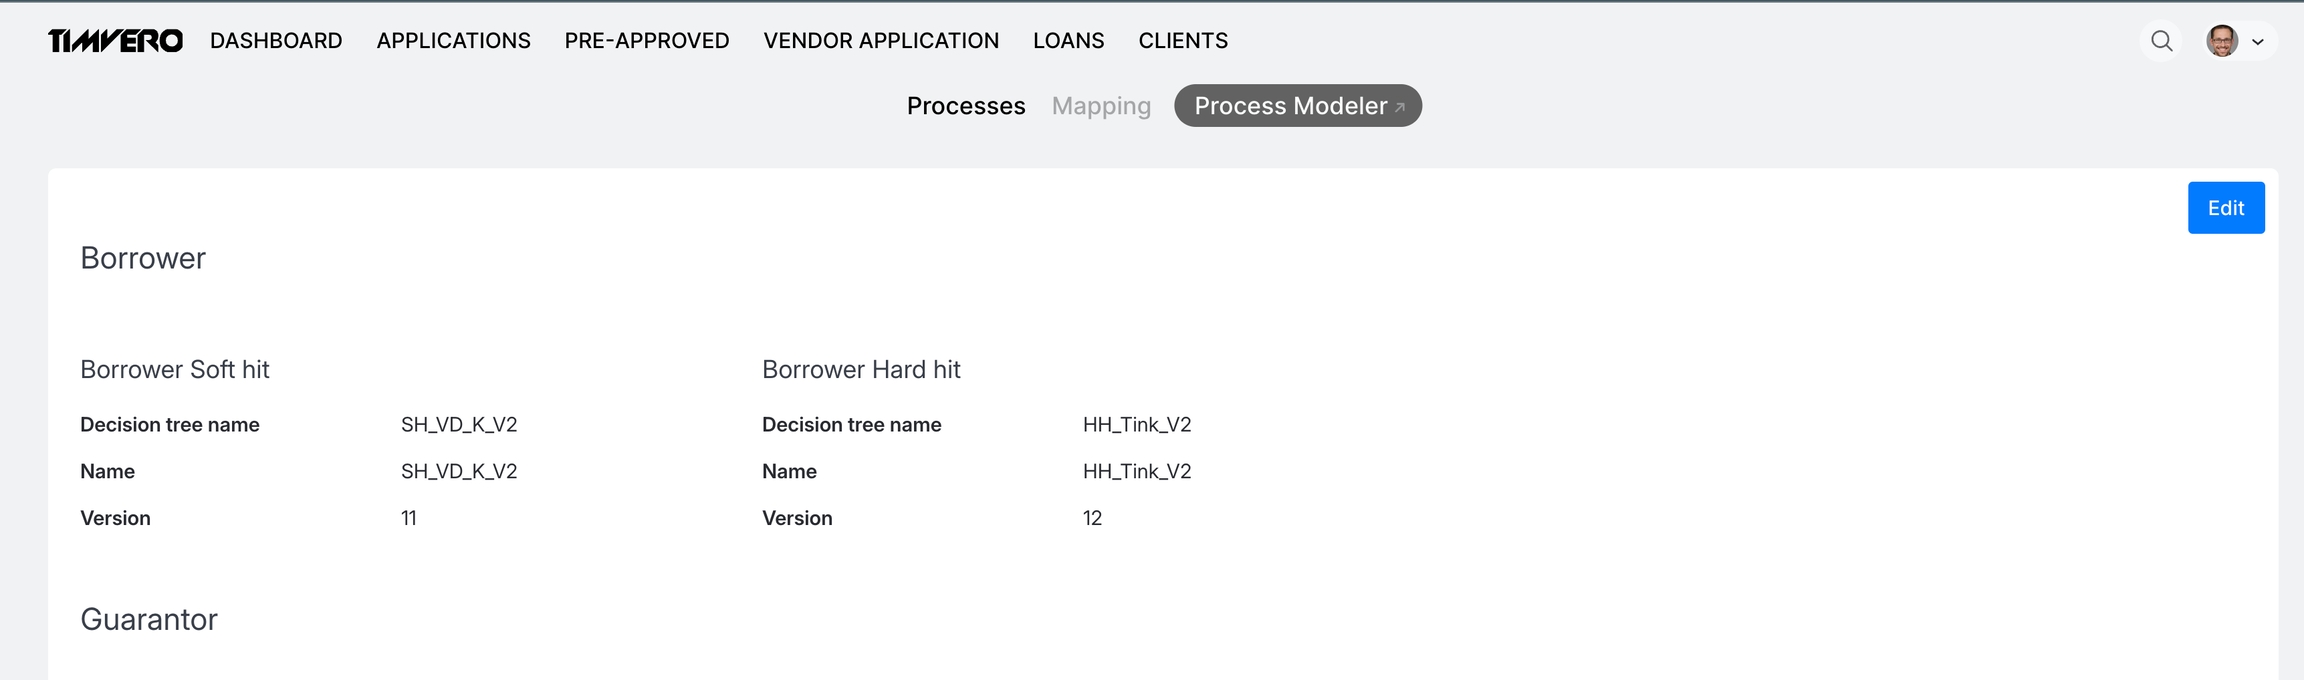This screenshot has width=2304, height=680.
Task: Click the Hard hit version value 12
Action: [1092, 518]
